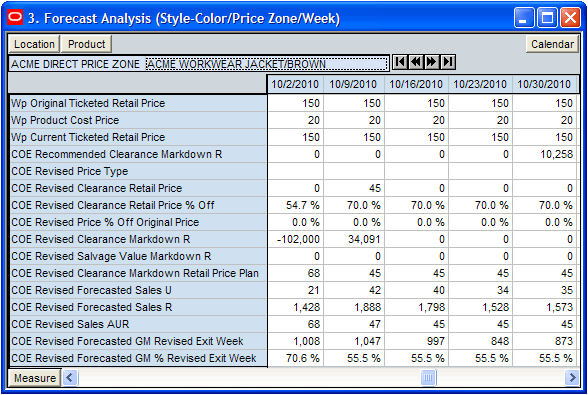Click Forecasted Sales U cell showing 21
The height and width of the screenshot is (395, 588).
click(295, 290)
